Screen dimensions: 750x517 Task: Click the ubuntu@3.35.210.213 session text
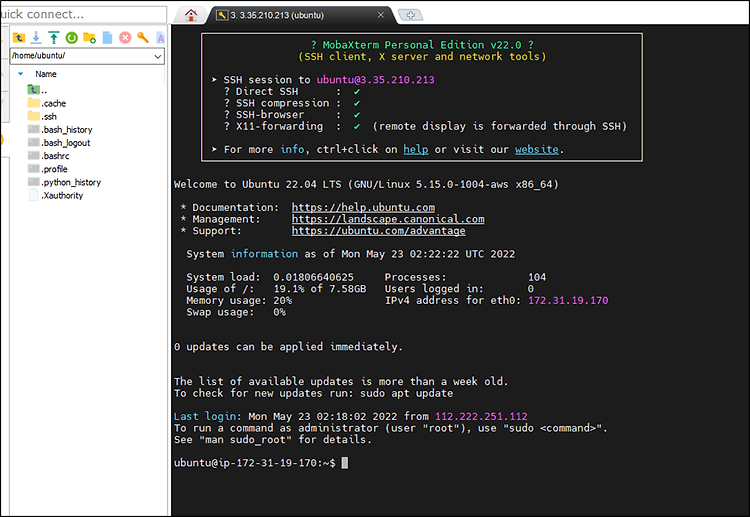(x=375, y=80)
